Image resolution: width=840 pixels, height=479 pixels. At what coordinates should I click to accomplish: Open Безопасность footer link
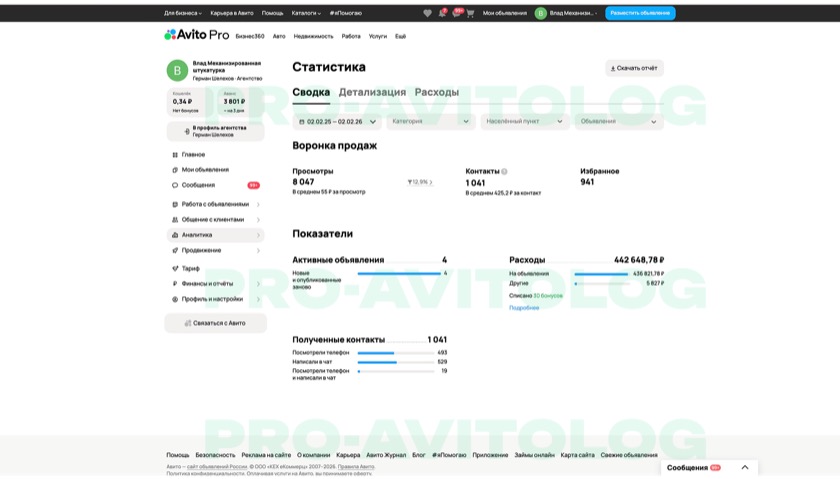coord(215,455)
